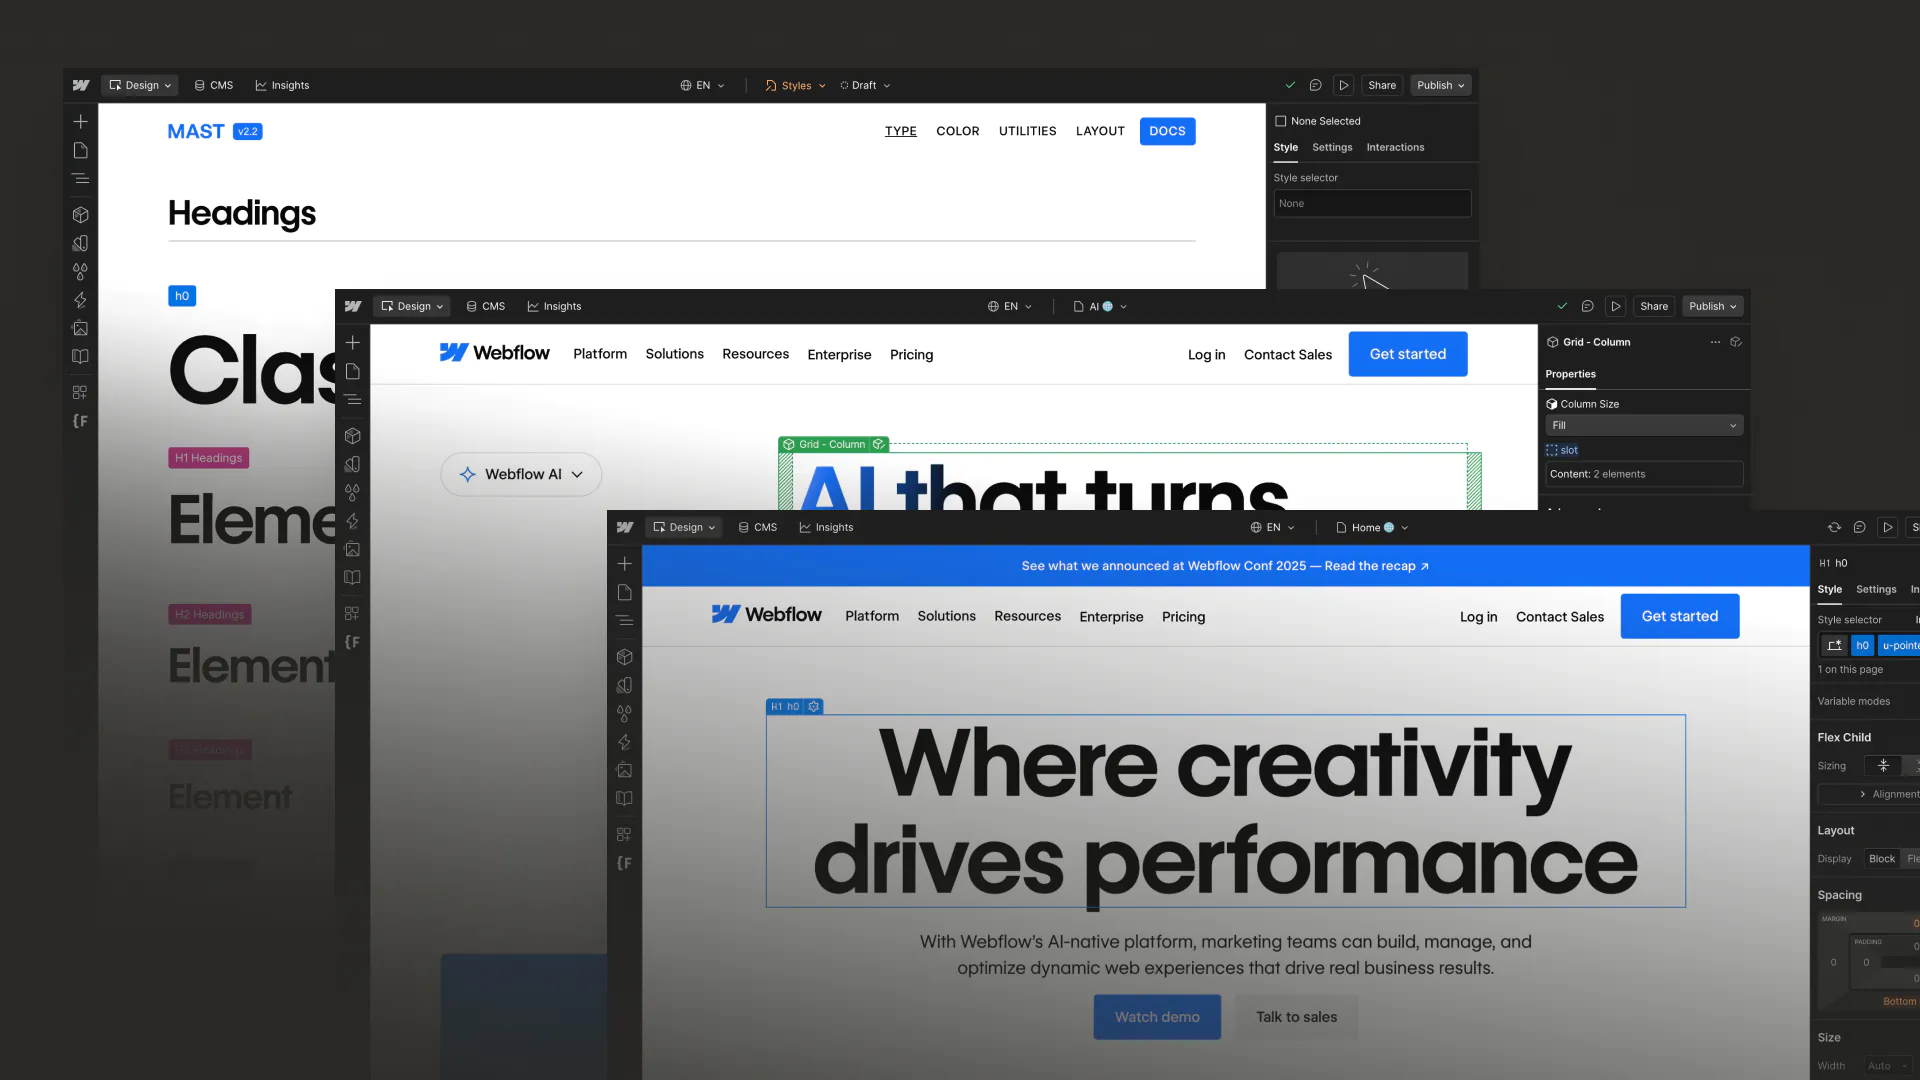Switch to Settings tab in front window panel
Screen dimensions: 1920x1080
pyautogui.click(x=1875, y=590)
